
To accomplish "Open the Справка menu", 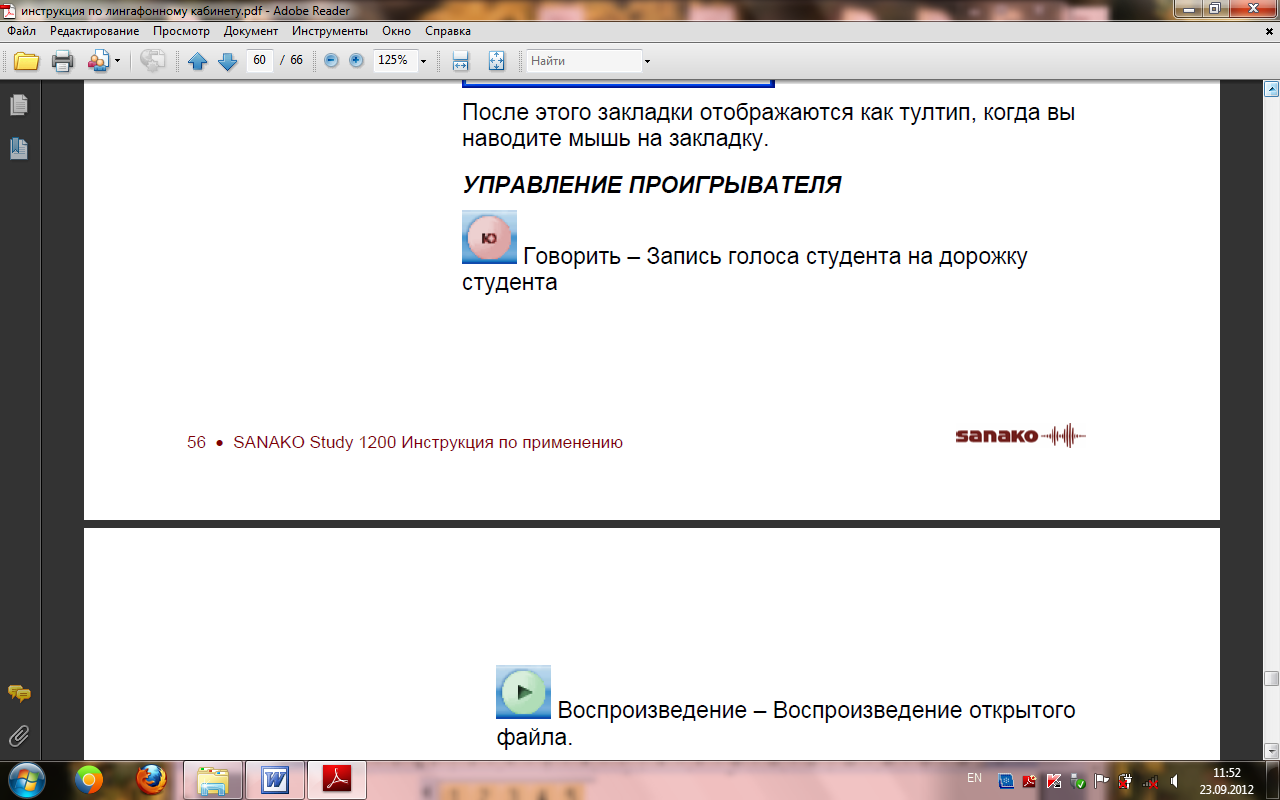I will coord(448,31).
